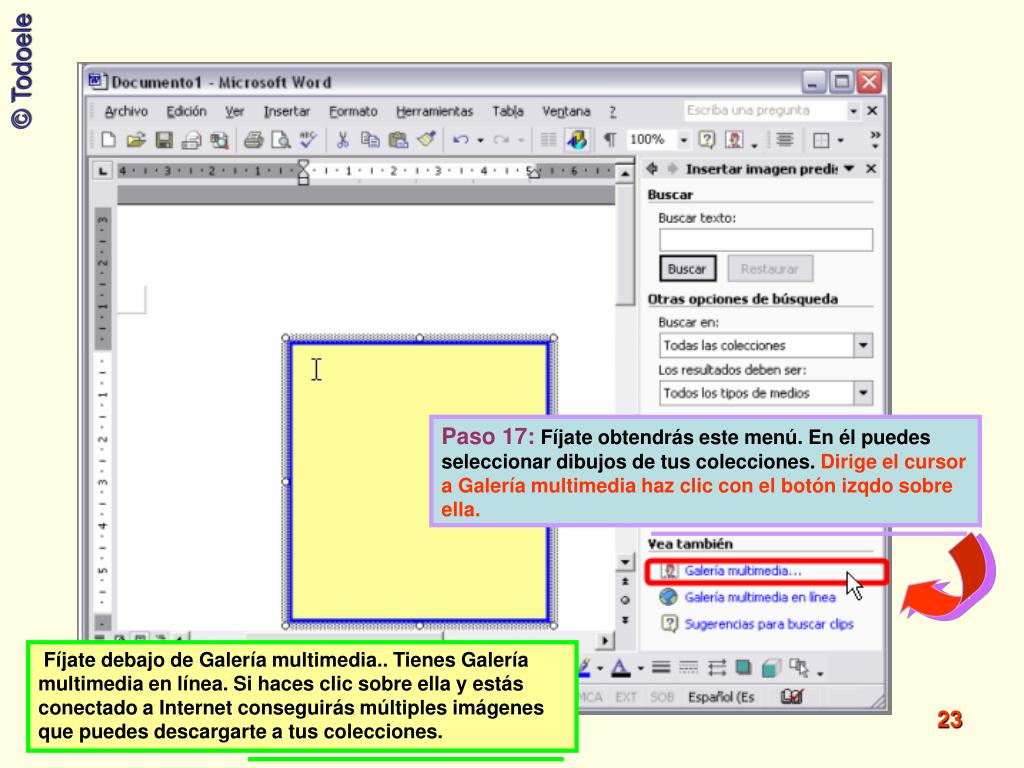Toggle EXT extend selection in status bar

626,697
